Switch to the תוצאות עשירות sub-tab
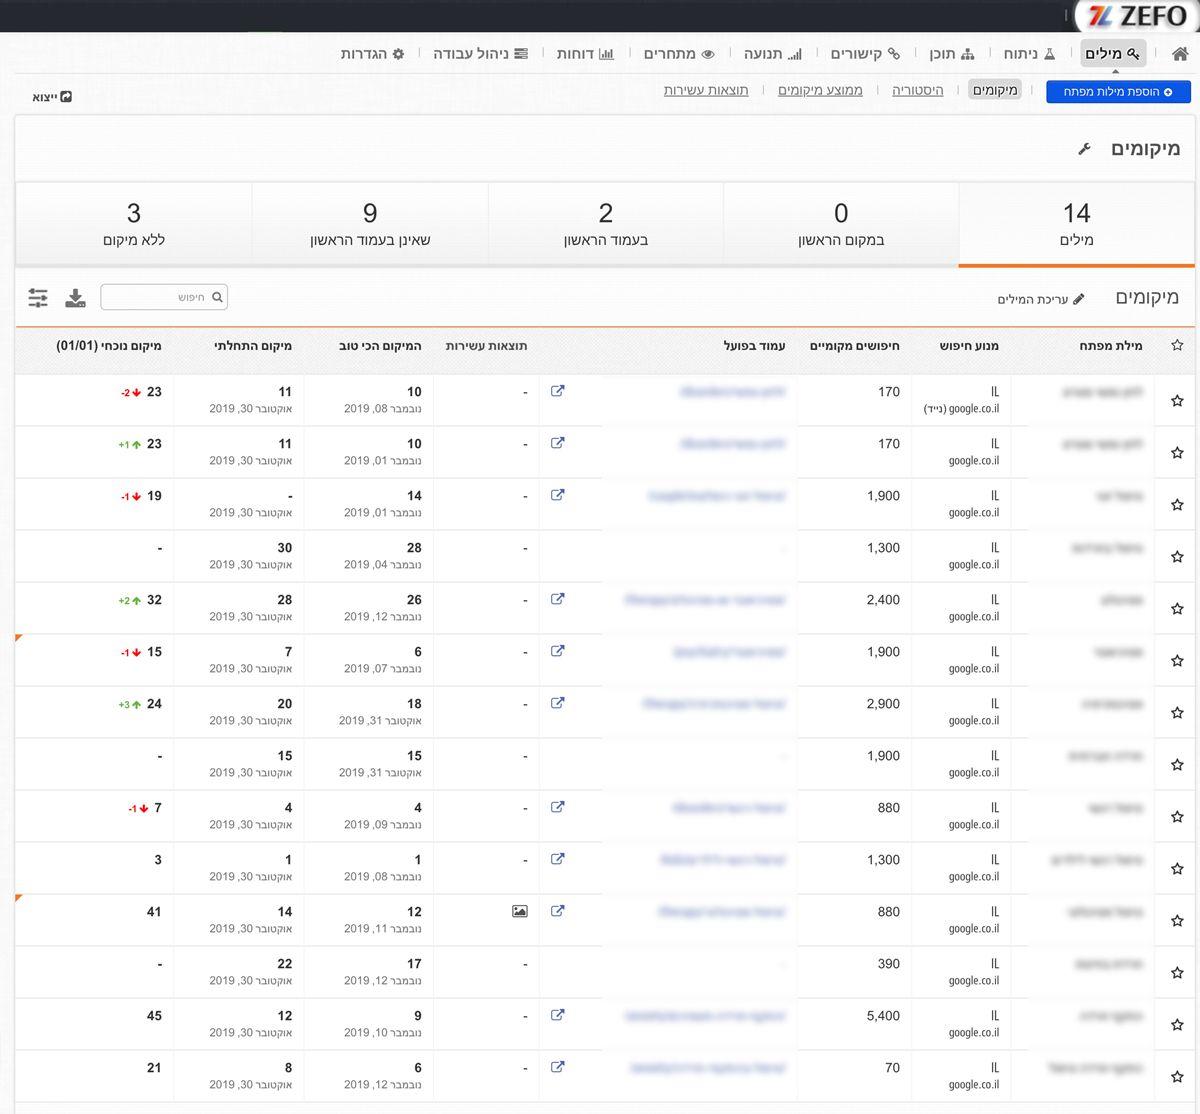The image size is (1200, 1114). point(706,91)
